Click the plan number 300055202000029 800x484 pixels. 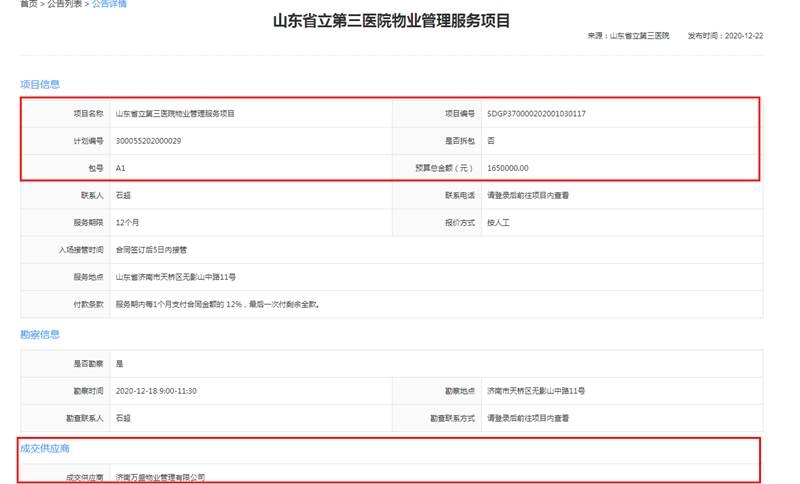148,141
